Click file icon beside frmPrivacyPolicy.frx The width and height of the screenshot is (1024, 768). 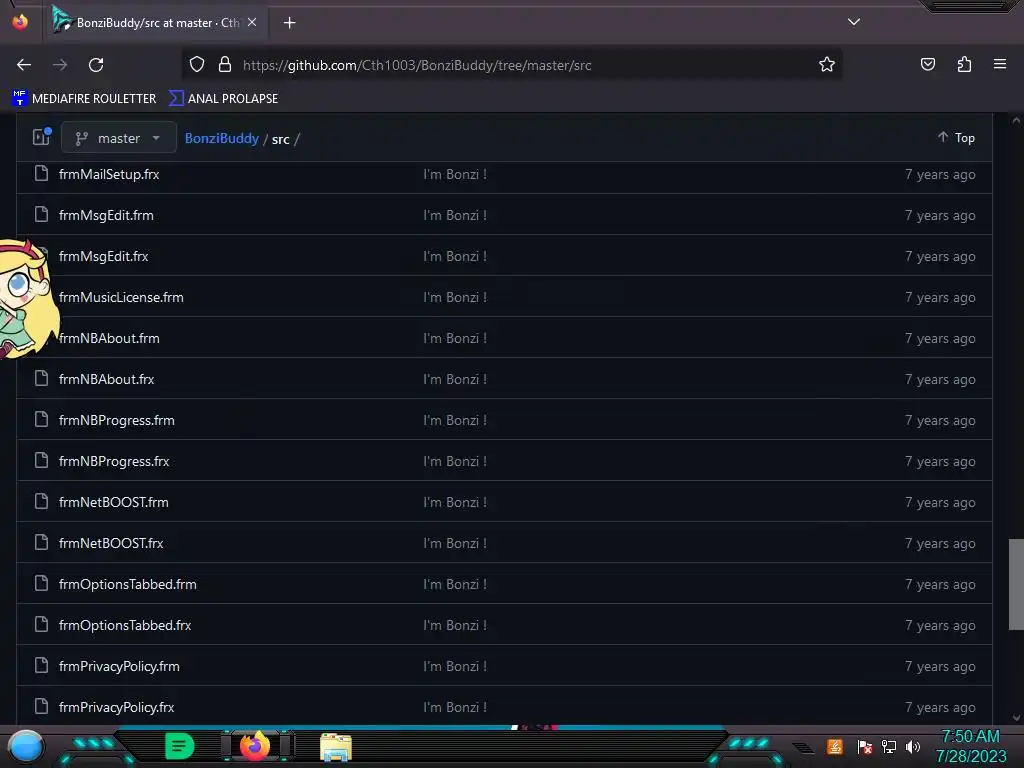click(41, 706)
